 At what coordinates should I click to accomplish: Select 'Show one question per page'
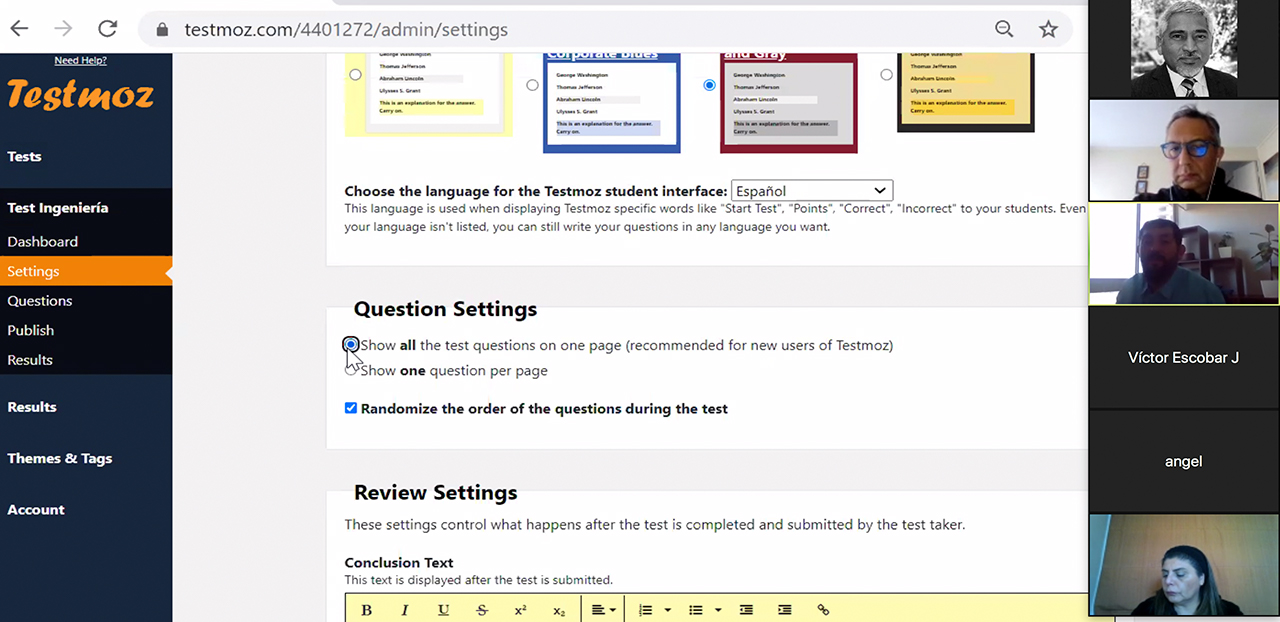point(351,370)
